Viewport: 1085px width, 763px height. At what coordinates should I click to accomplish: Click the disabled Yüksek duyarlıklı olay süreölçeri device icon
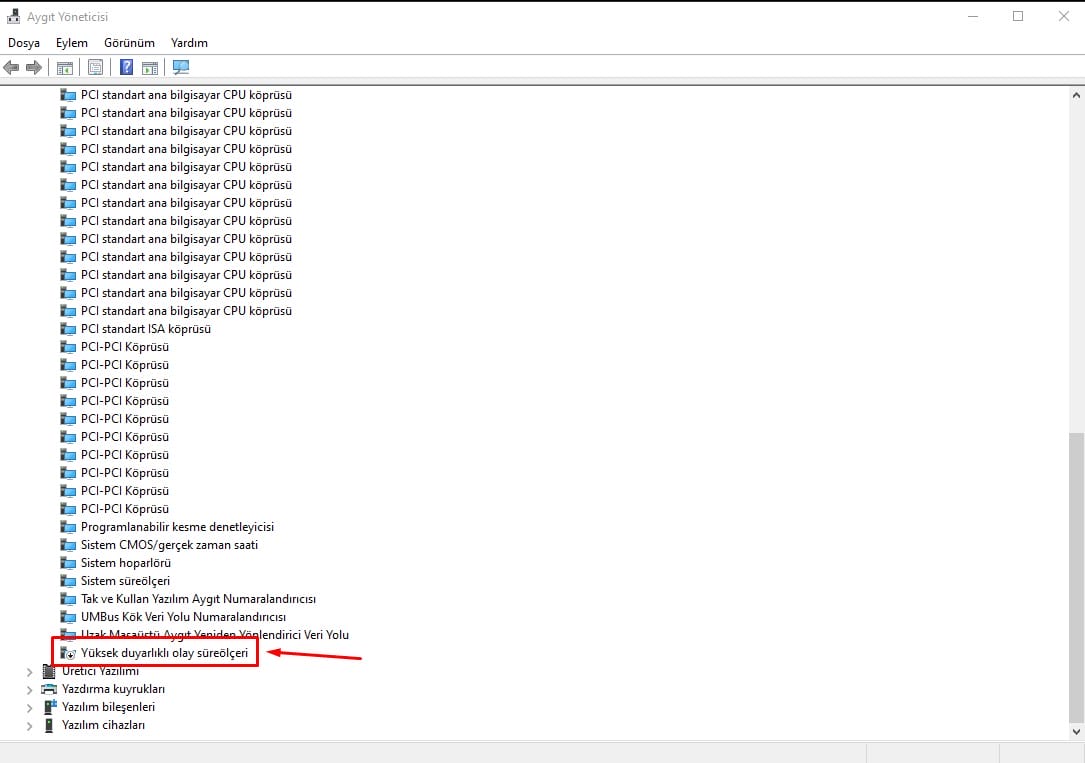[69, 653]
